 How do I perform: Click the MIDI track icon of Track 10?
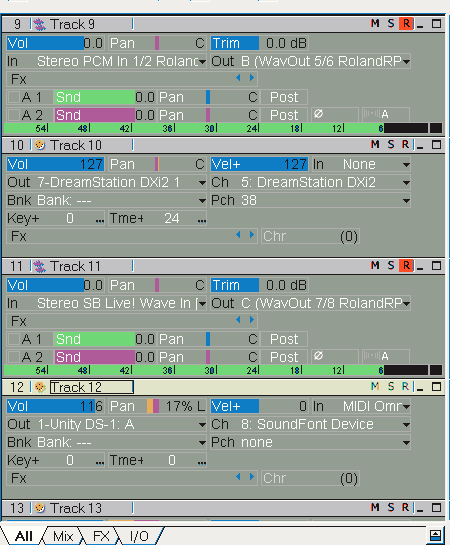40,145
